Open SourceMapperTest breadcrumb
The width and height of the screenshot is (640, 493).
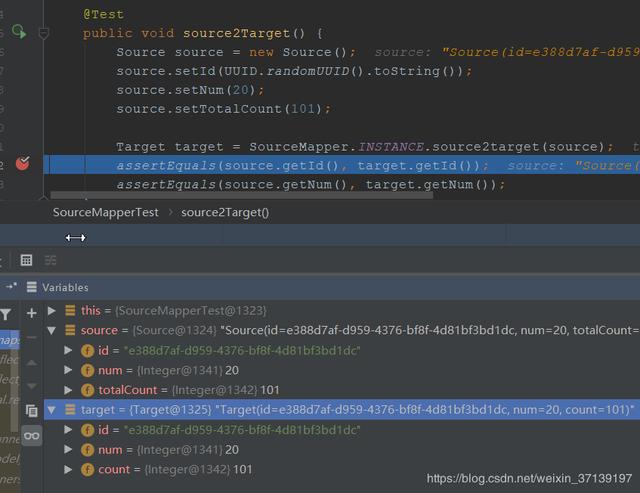point(105,213)
